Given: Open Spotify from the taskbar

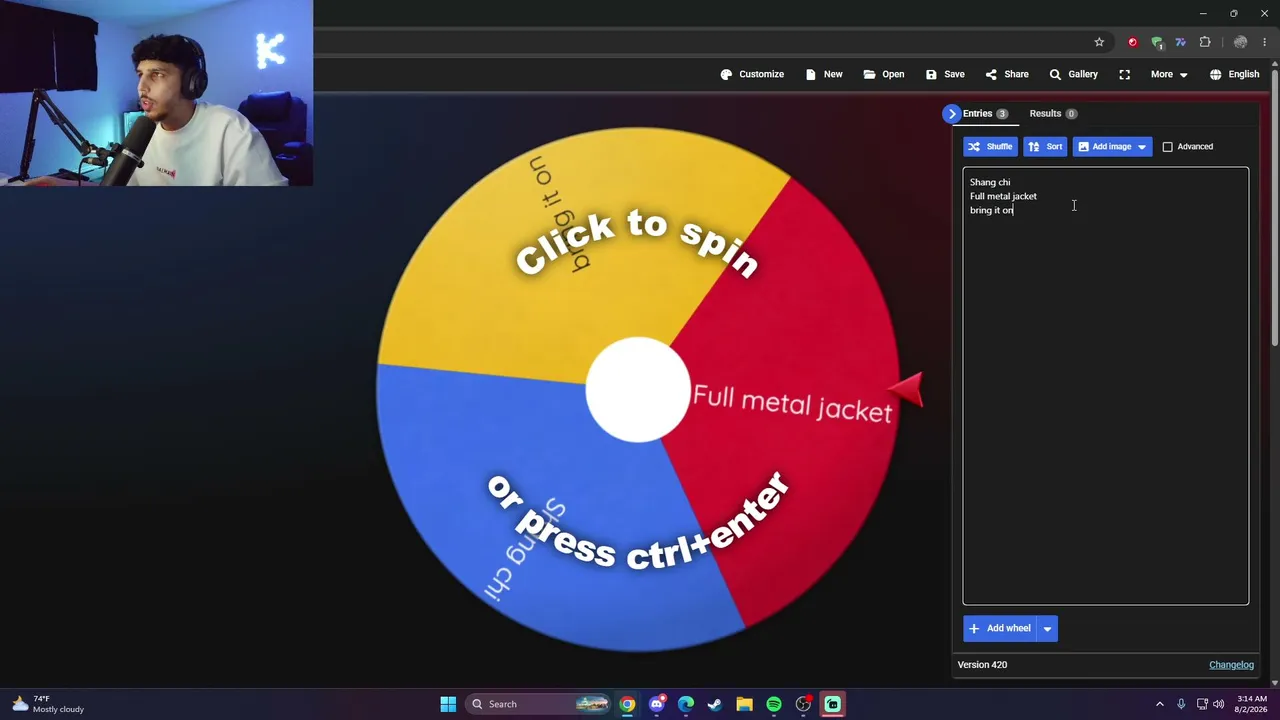Looking at the screenshot, I should coord(774,704).
